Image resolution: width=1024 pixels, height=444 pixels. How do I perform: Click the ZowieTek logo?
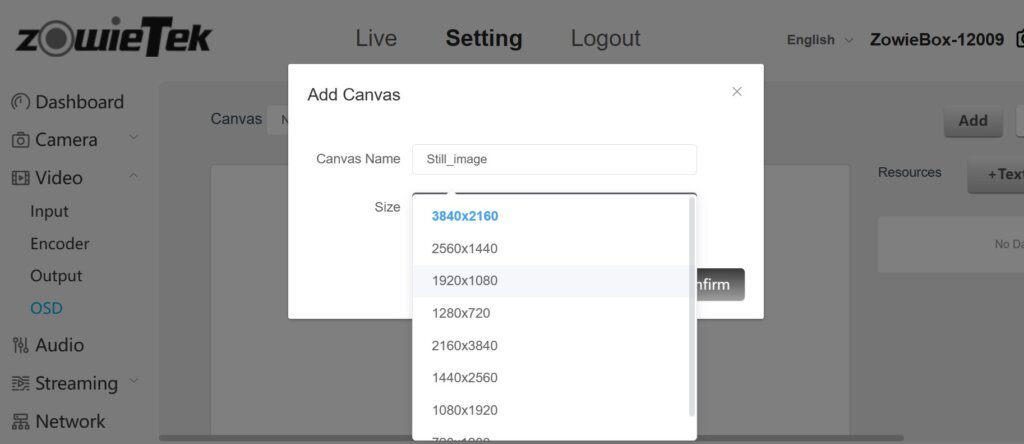(x=113, y=38)
